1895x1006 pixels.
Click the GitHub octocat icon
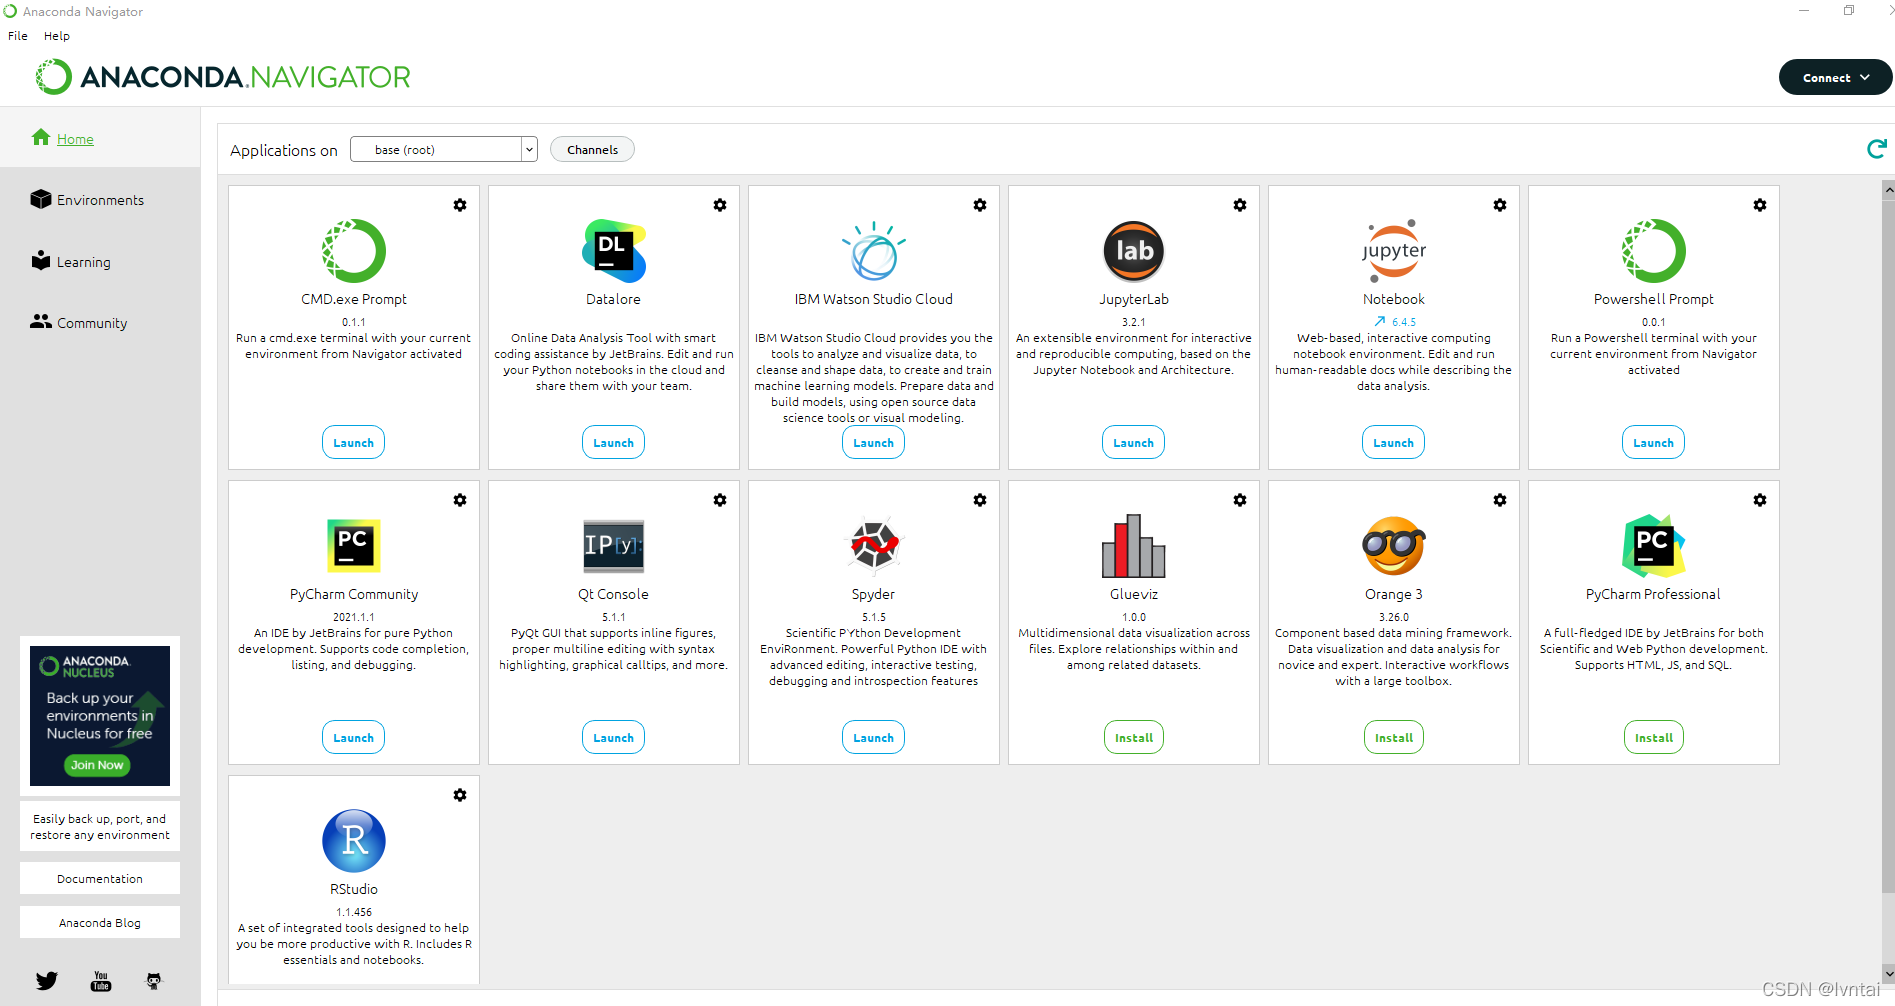(153, 981)
